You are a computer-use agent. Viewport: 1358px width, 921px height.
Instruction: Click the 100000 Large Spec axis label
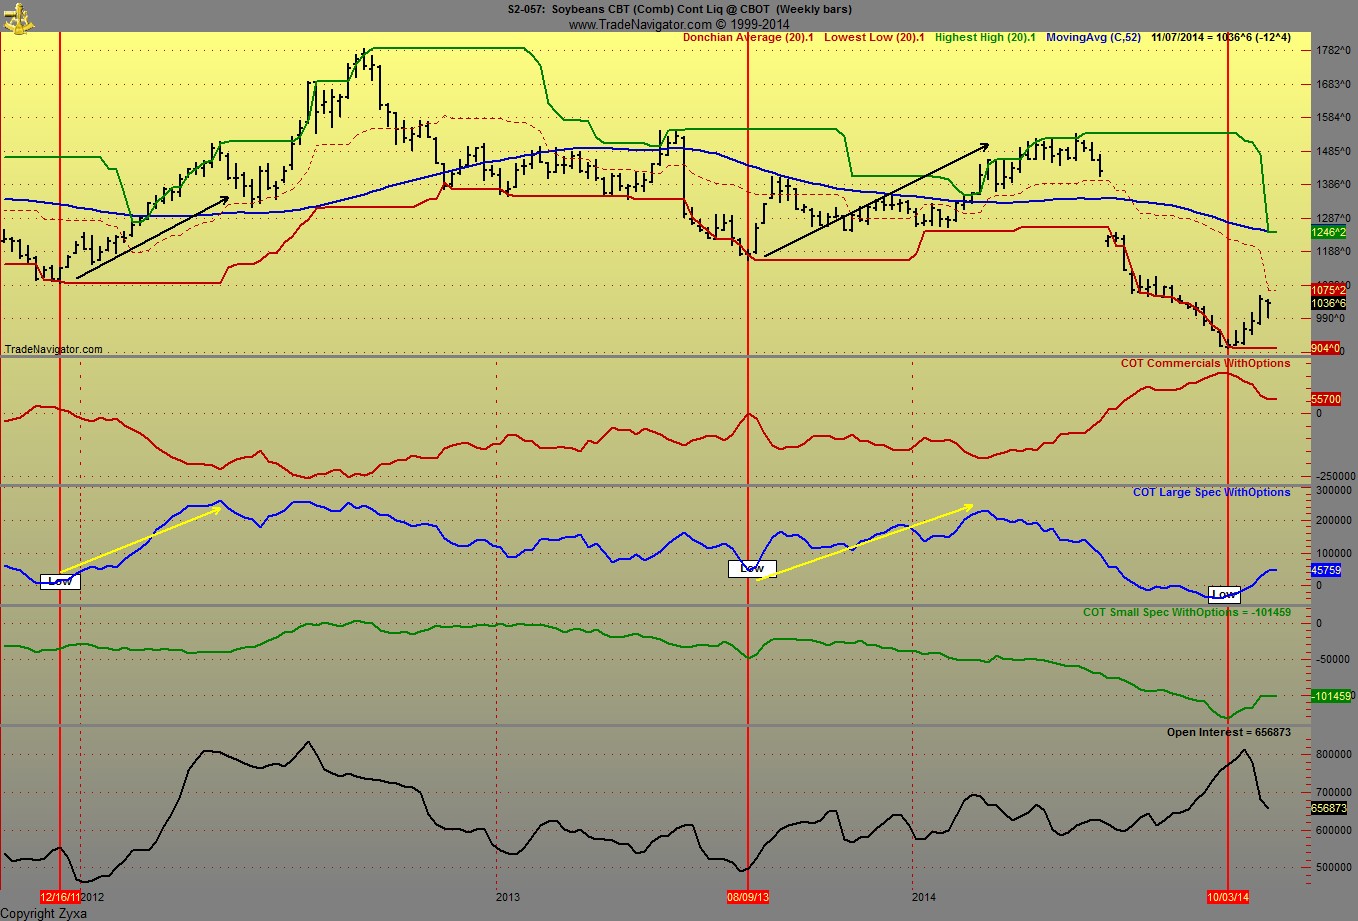(1333, 553)
